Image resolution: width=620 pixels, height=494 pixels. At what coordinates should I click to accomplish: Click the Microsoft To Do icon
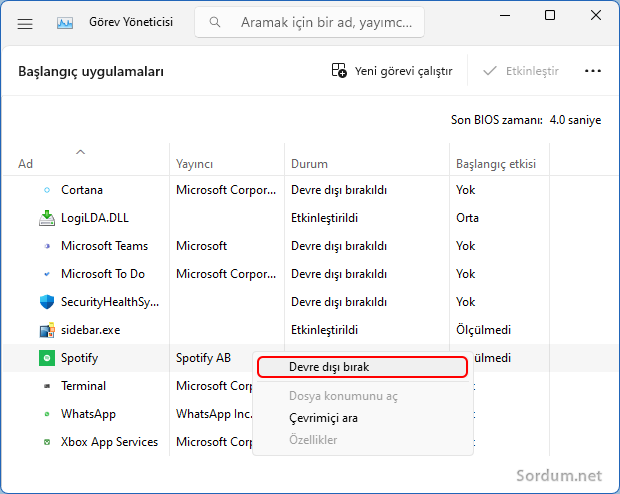tap(47, 274)
